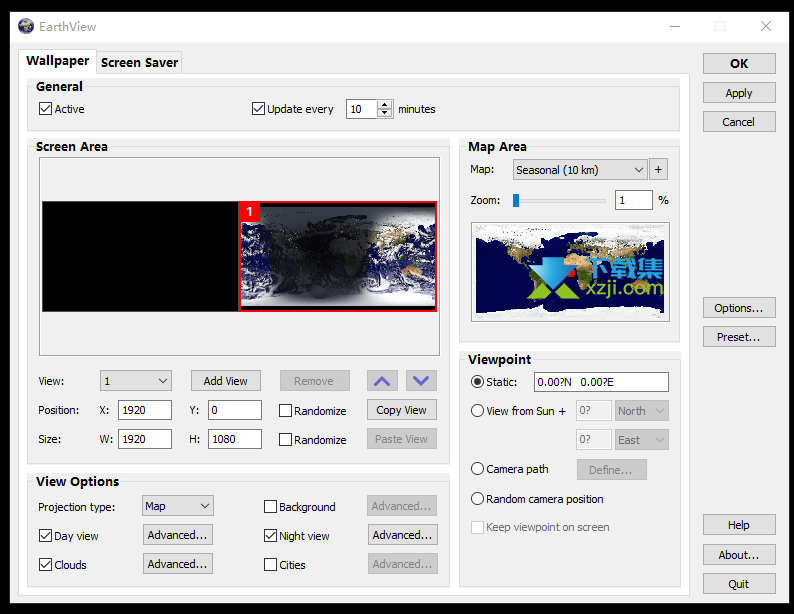Expand the Projection type dropdown
This screenshot has width=794, height=614.
click(x=178, y=506)
